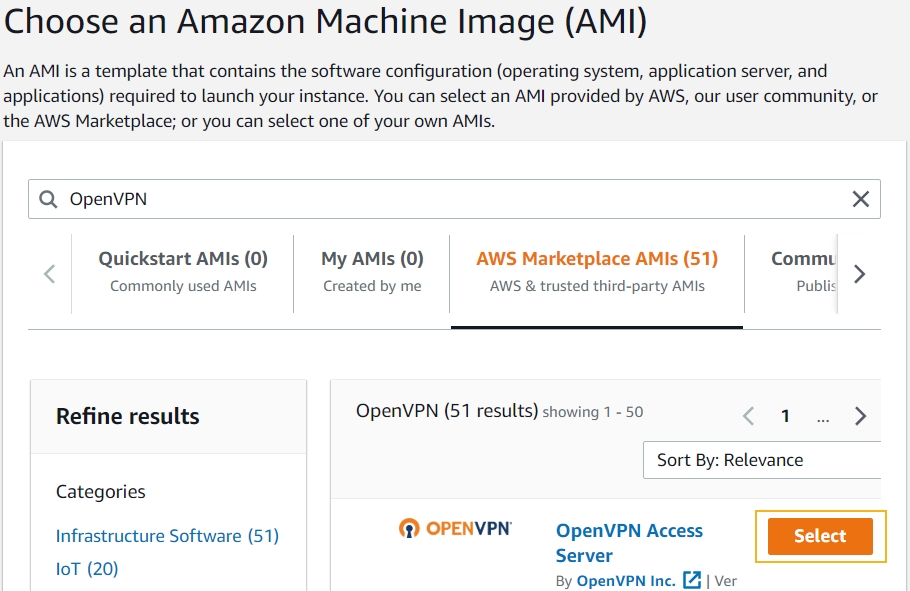Select the AWS Marketplace AMIs tab
The width and height of the screenshot is (910, 591).
[597, 273]
